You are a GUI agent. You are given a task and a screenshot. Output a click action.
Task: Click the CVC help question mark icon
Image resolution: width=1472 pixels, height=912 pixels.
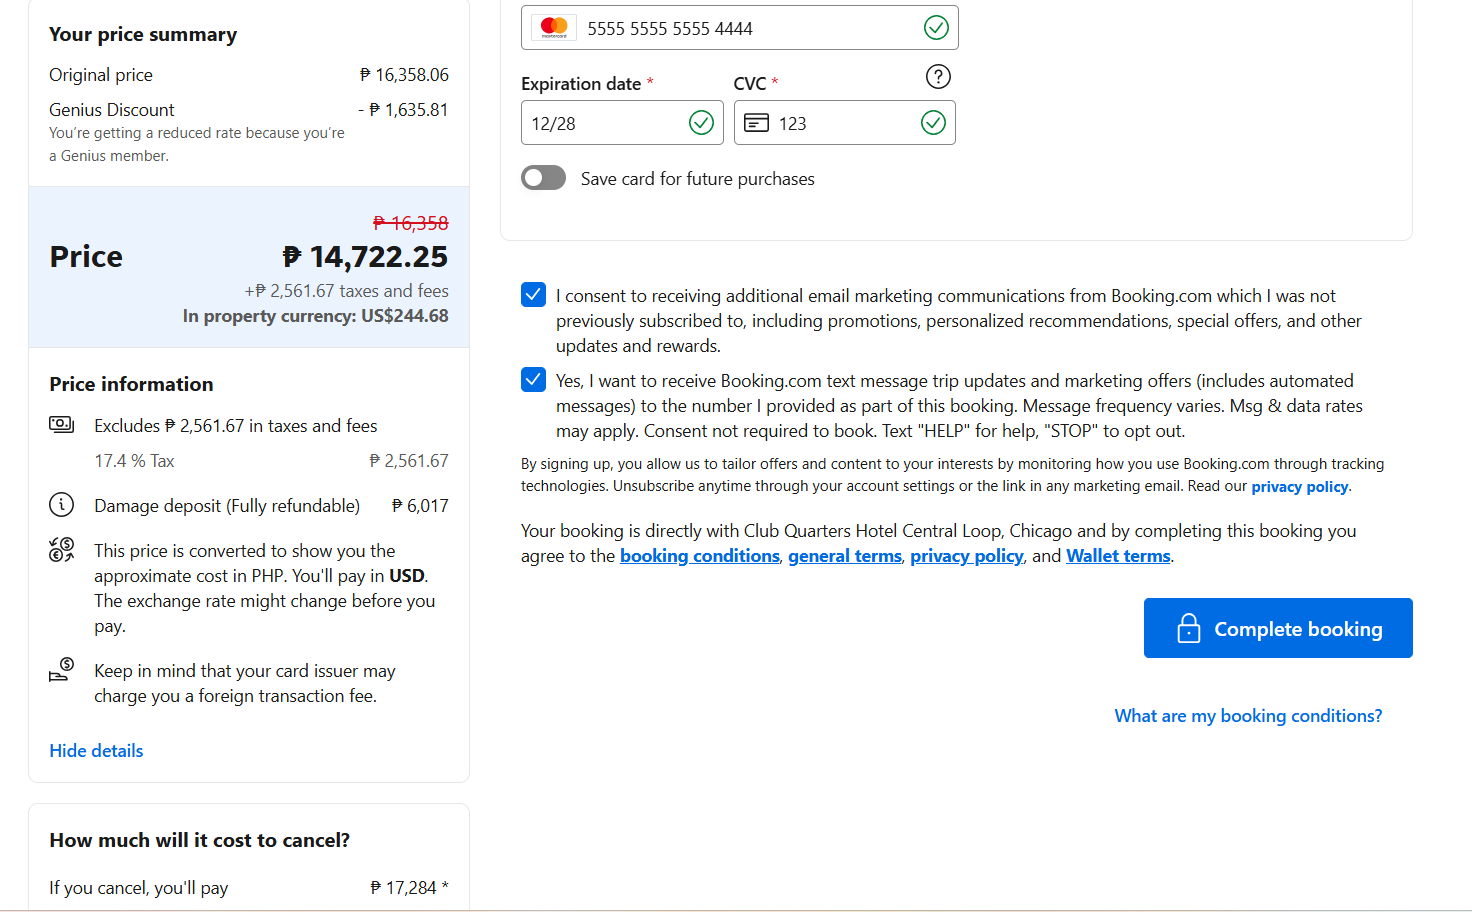(x=938, y=77)
